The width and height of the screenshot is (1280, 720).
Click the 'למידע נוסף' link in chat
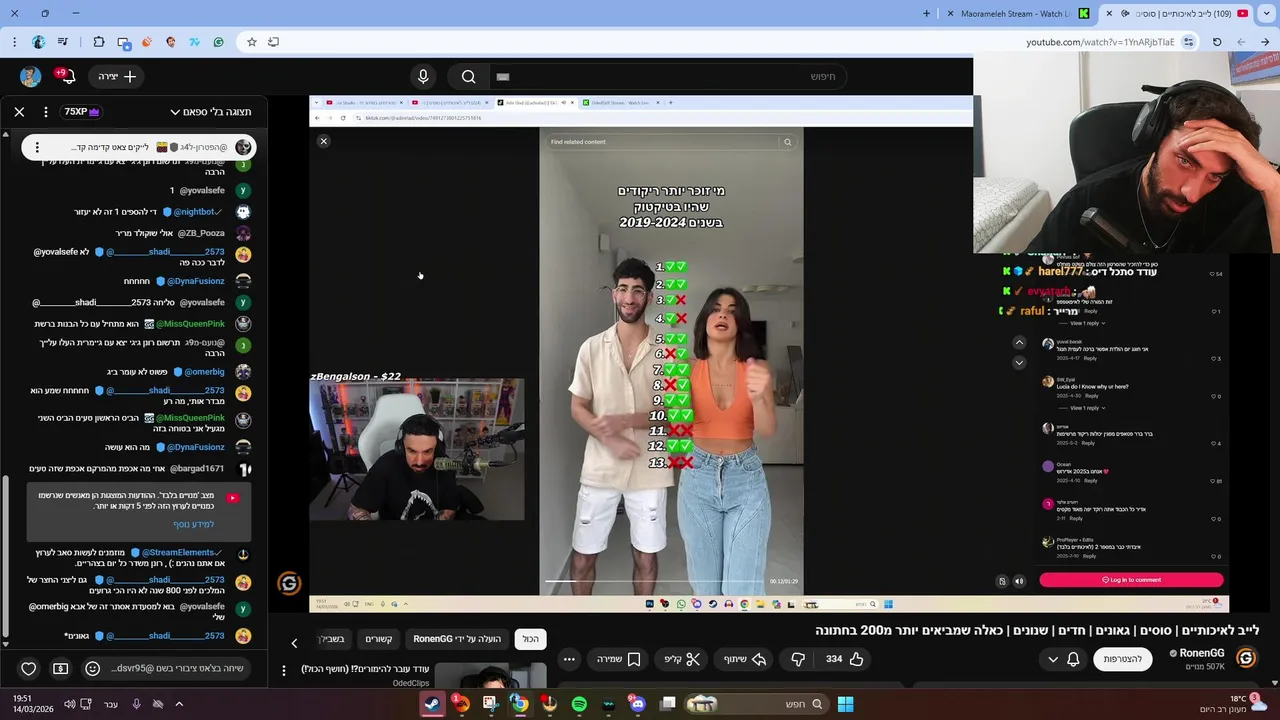point(193,524)
